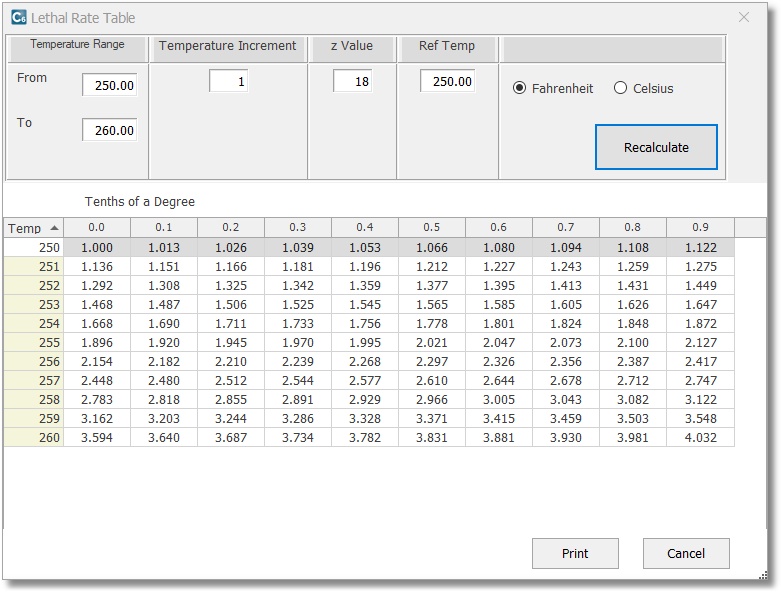Screen dimensions: 782x594
Task: Select the row header for 250
Action: click(33, 247)
